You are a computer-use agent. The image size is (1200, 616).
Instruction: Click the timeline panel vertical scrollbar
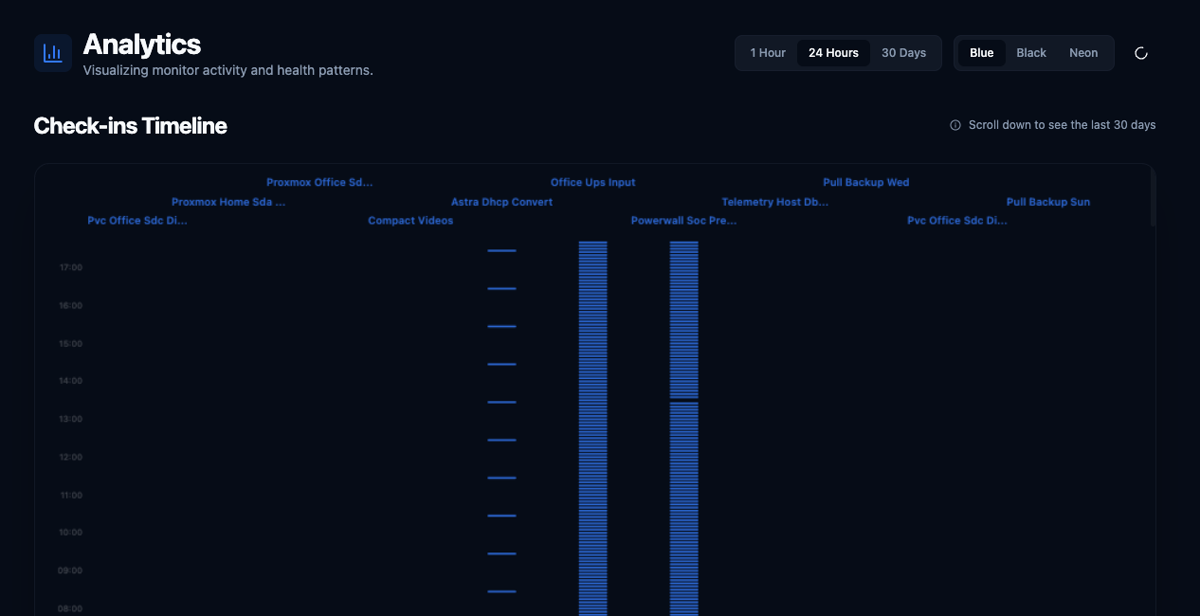tap(1153, 198)
